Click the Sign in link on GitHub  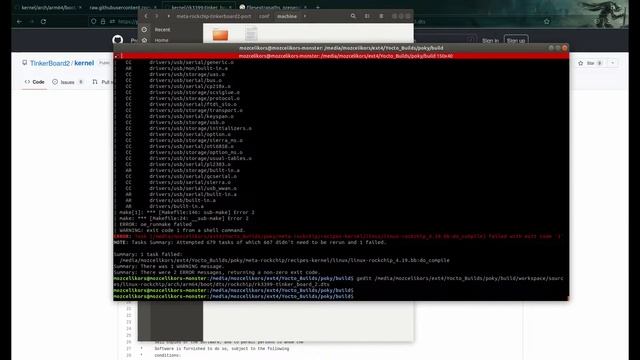pyautogui.click(x=490, y=40)
